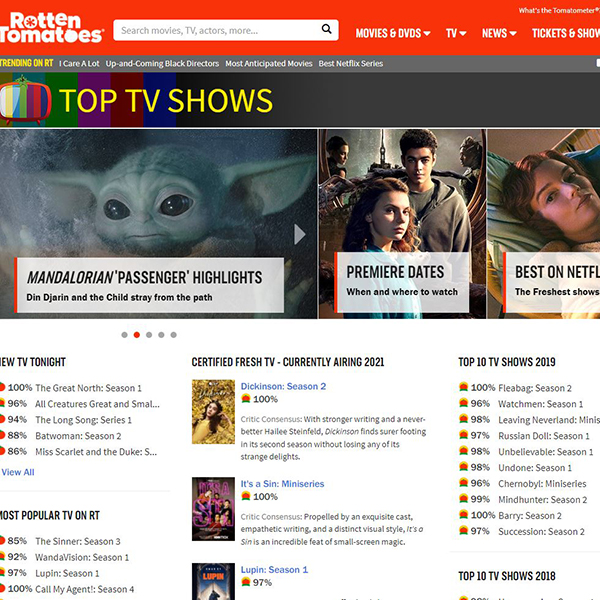Open All Creatures Great and Small entry
This screenshot has height=600, width=600.
tap(97, 404)
